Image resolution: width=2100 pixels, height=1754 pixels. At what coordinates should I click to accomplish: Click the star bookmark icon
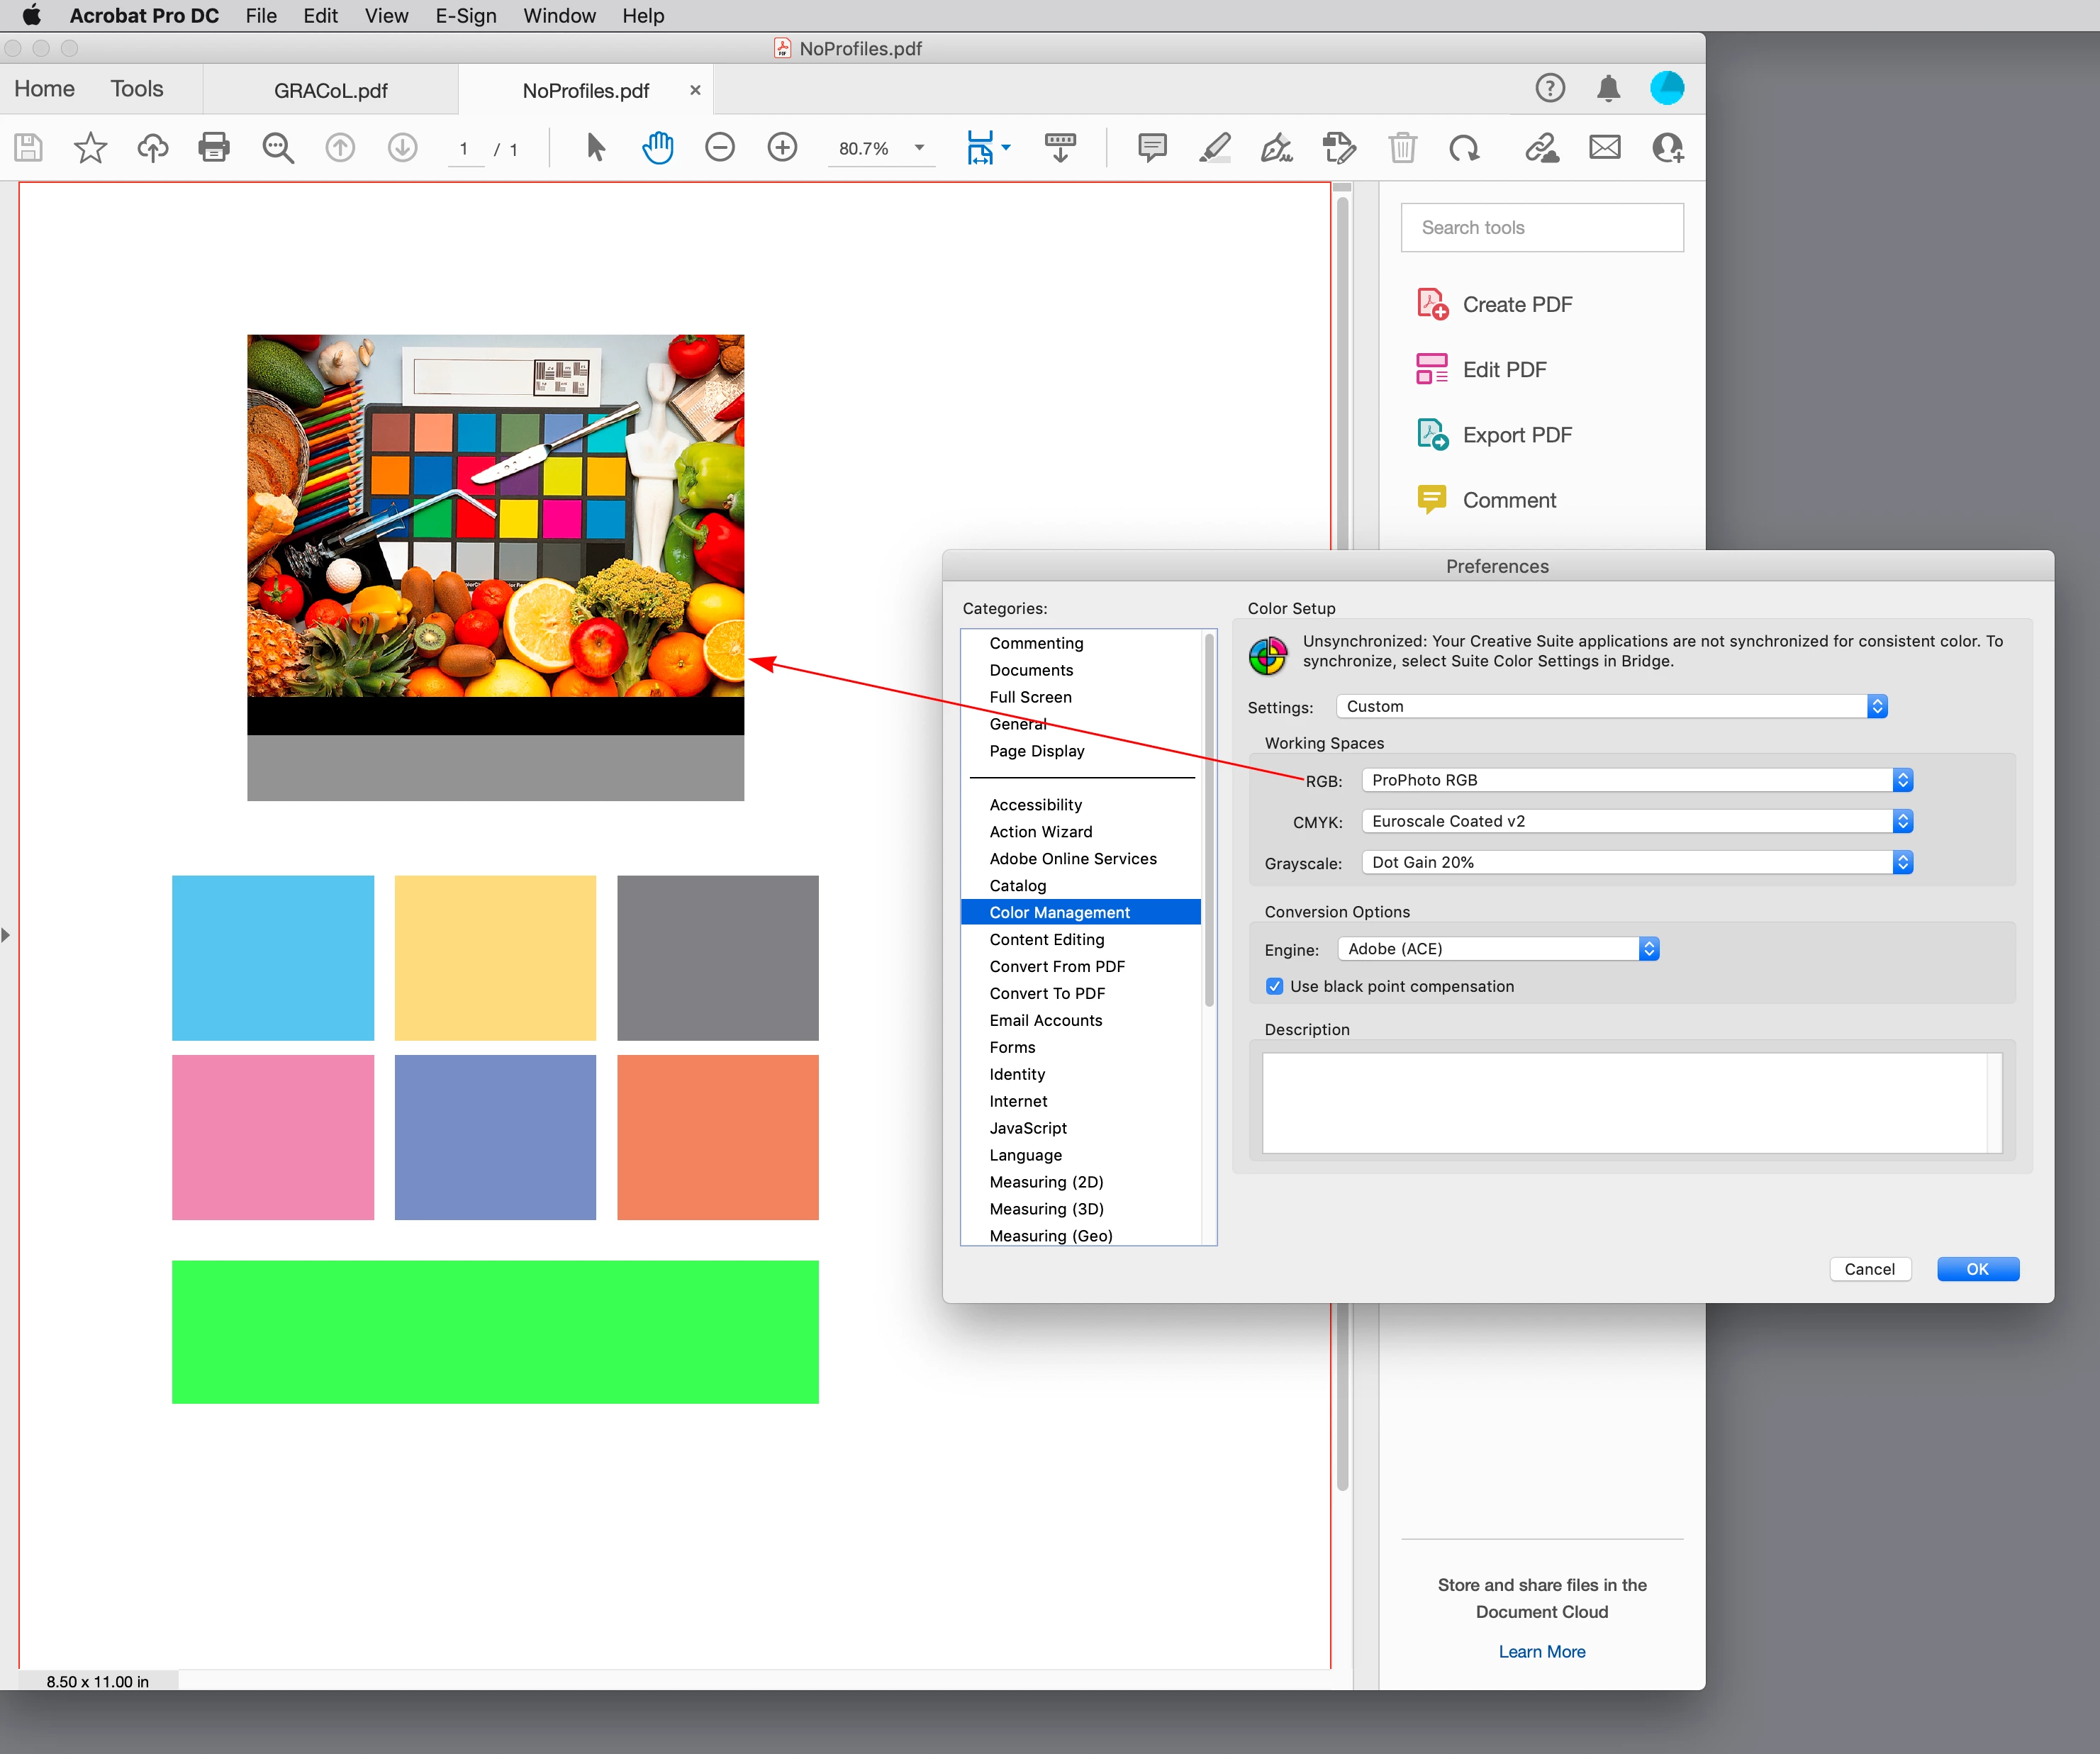90,148
